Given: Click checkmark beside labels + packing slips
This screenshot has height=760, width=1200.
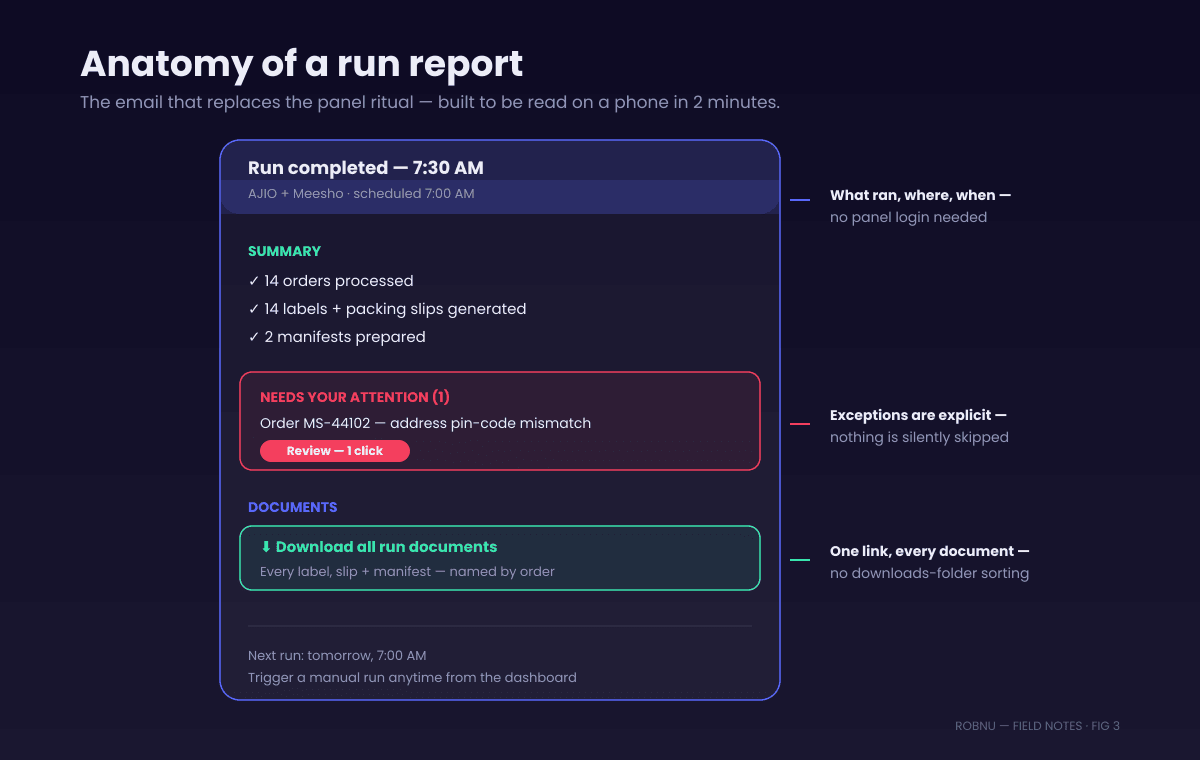Looking at the screenshot, I should (254, 309).
